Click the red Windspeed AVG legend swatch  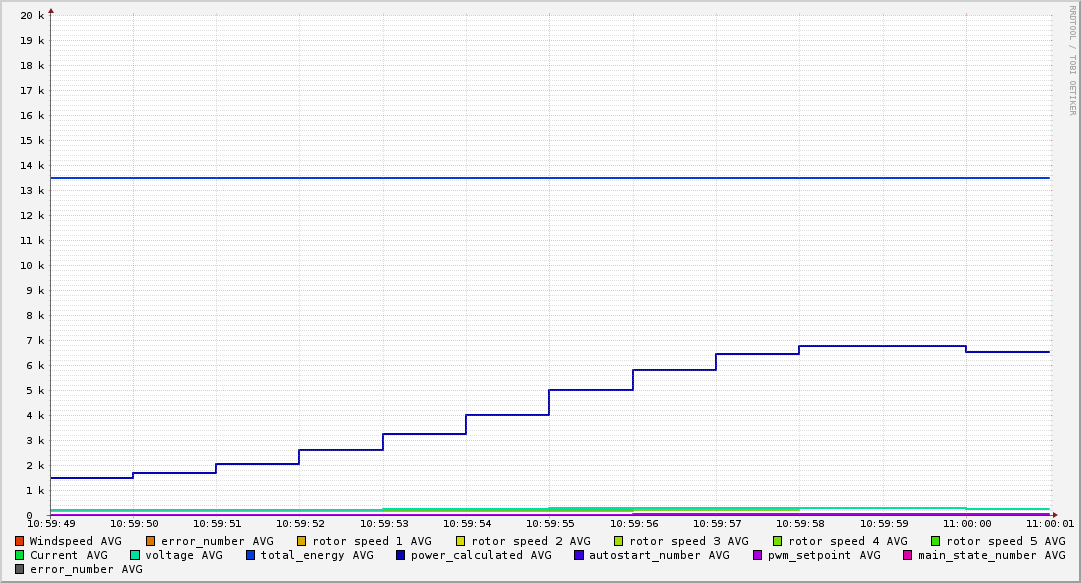pyautogui.click(x=19, y=541)
